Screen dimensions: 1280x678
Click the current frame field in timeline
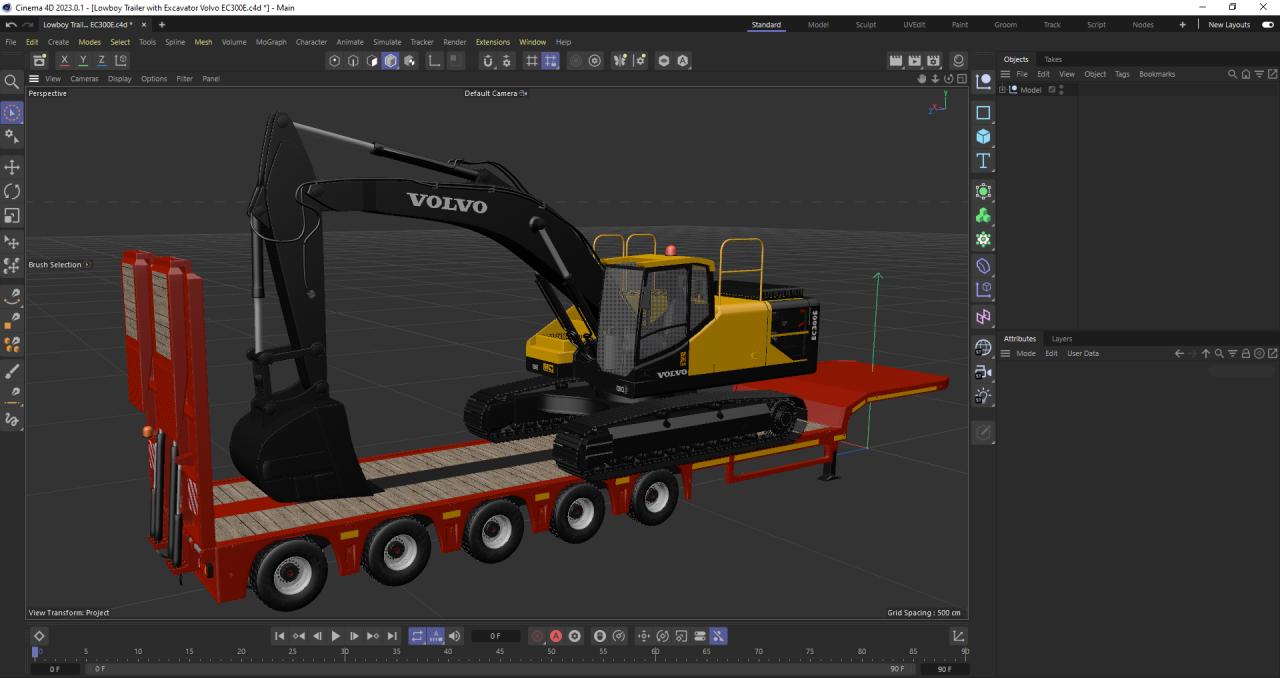point(495,636)
